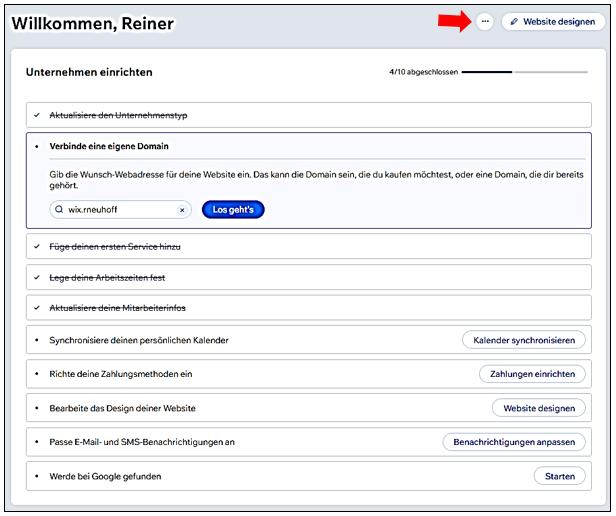Expand Aktualisiere deine Mitarbeiterinfos step
The height and width of the screenshot is (516, 616).
coord(118,308)
